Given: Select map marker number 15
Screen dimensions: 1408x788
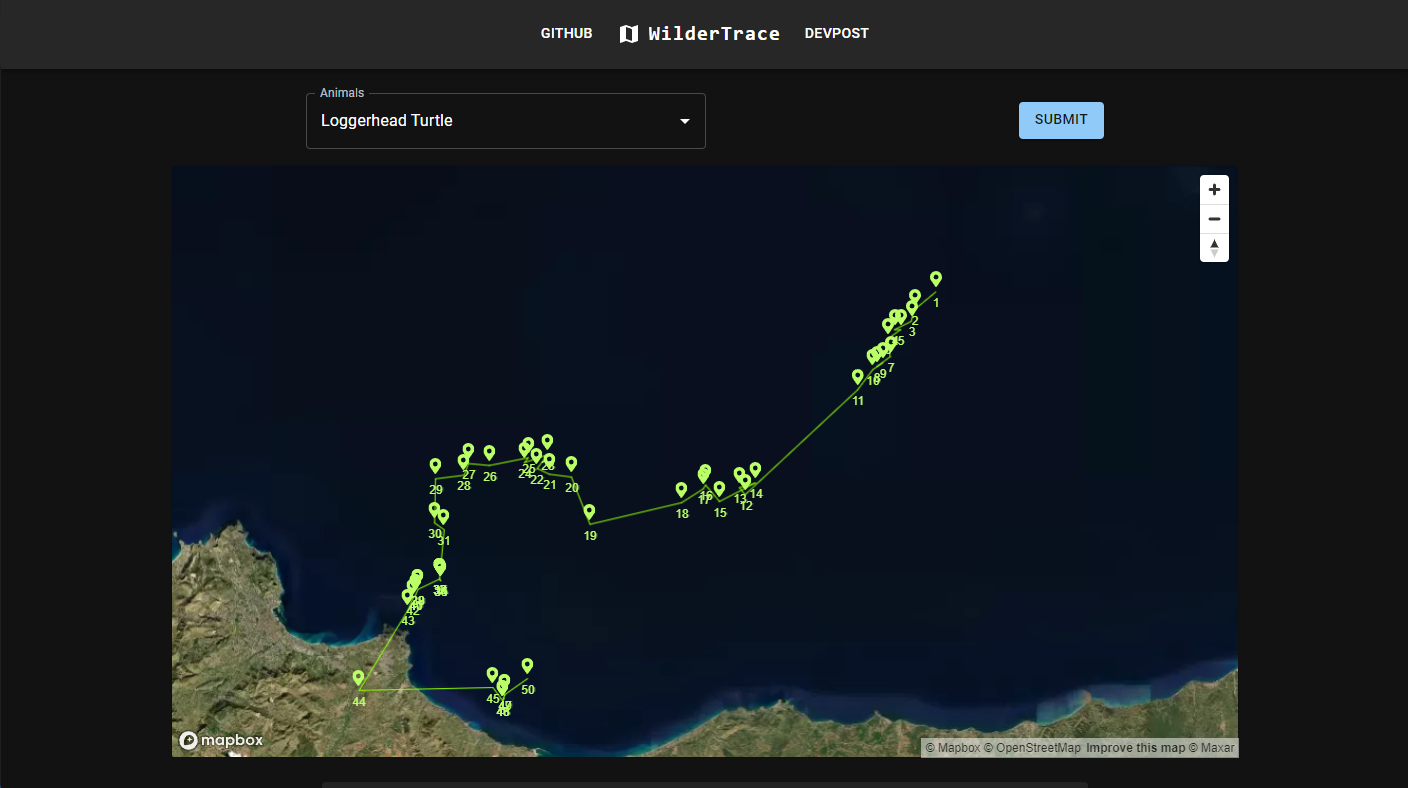Looking at the screenshot, I should click(719, 489).
